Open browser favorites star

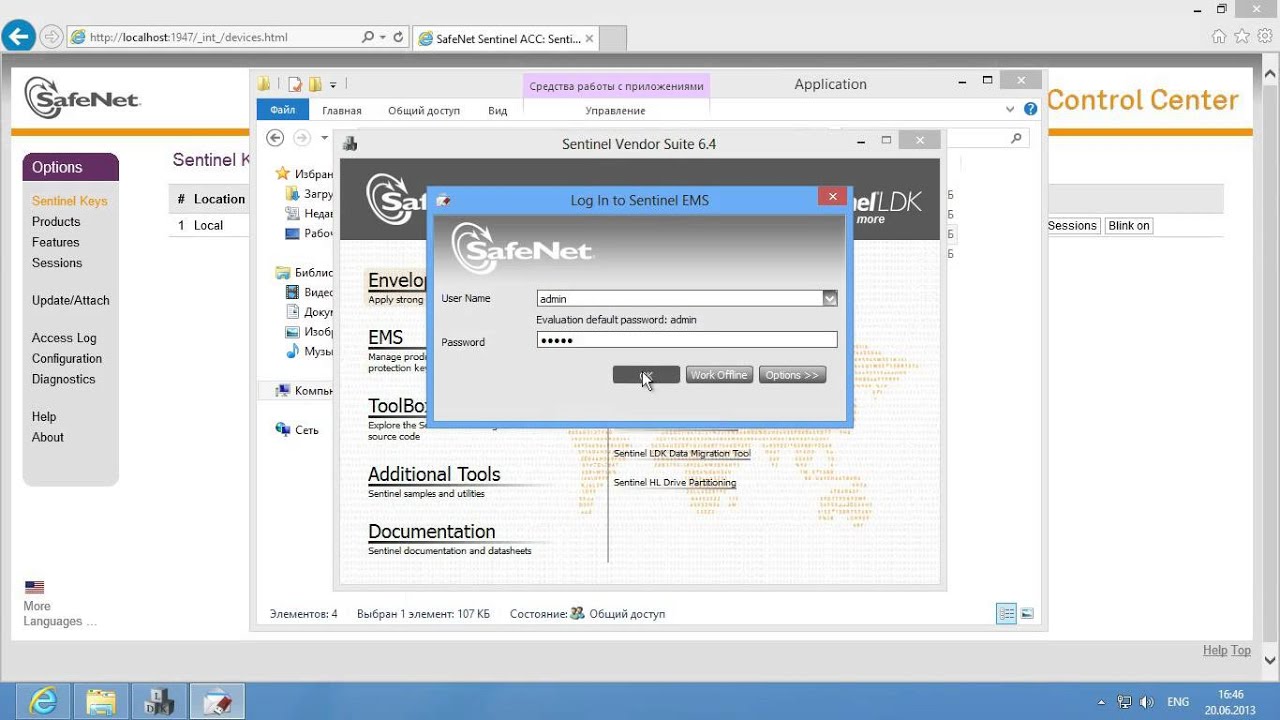(x=1242, y=37)
